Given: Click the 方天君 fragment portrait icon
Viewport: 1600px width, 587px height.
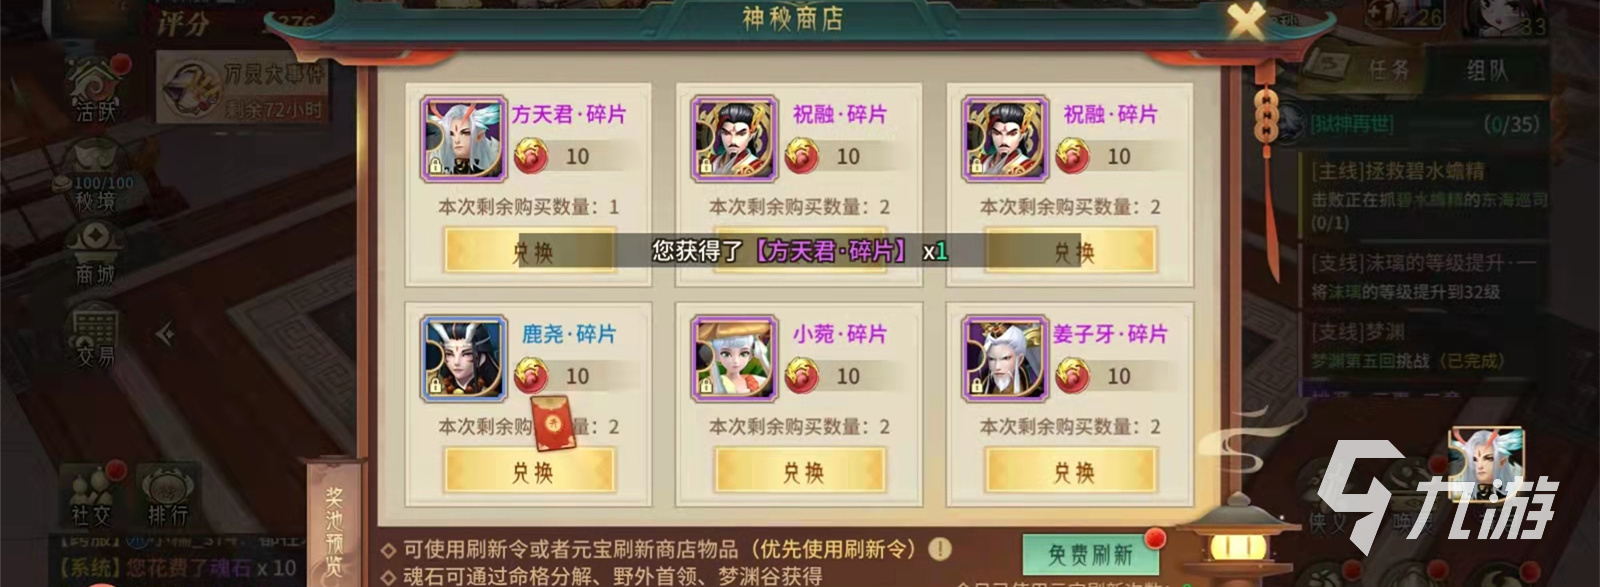Looking at the screenshot, I should pos(462,139).
